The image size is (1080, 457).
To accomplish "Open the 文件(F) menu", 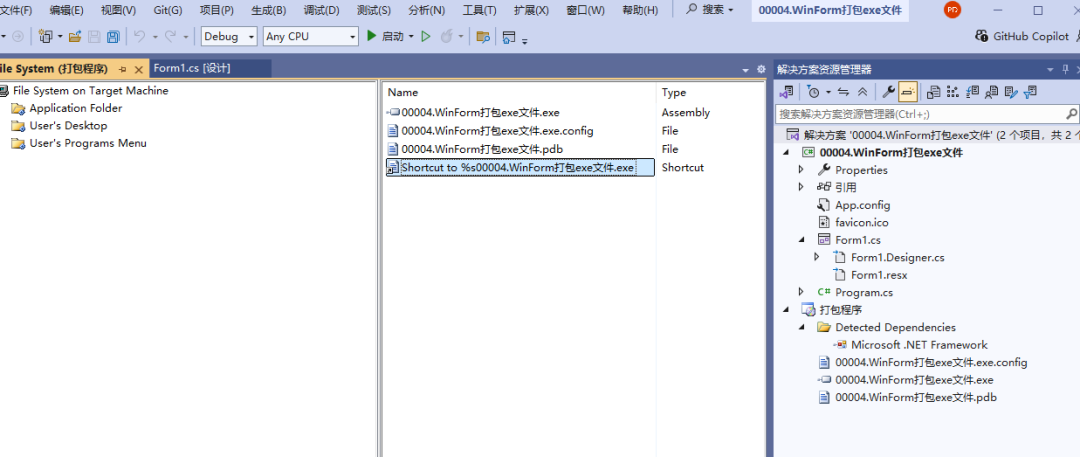I will pyautogui.click(x=16, y=10).
